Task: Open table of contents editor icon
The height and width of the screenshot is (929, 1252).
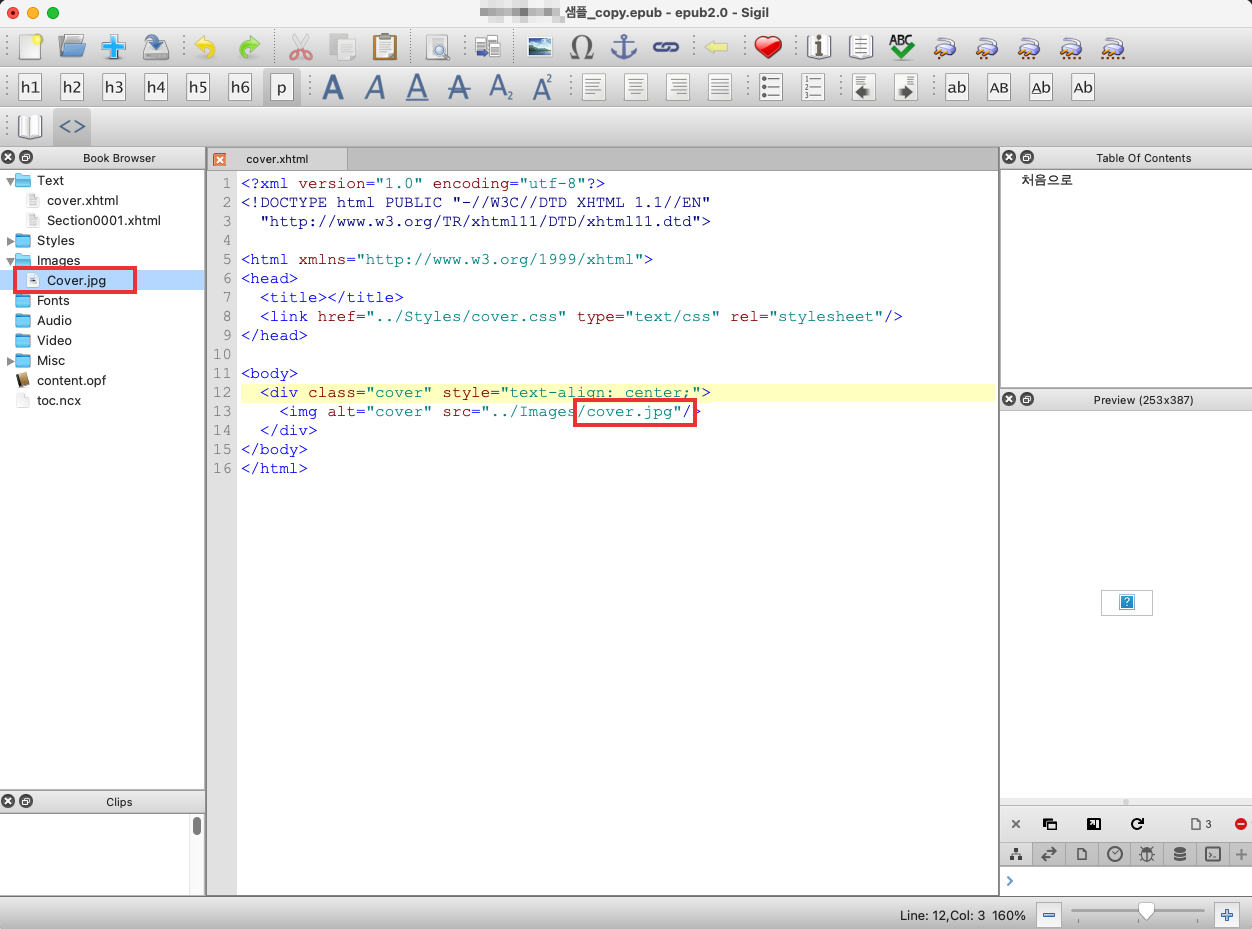Action: click(861, 46)
